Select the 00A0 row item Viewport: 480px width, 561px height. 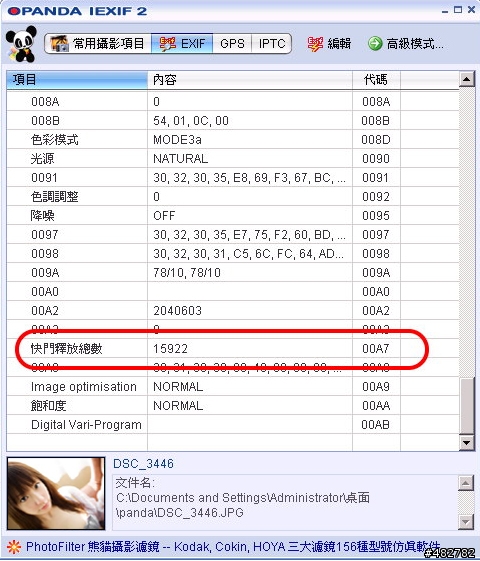pos(45,292)
